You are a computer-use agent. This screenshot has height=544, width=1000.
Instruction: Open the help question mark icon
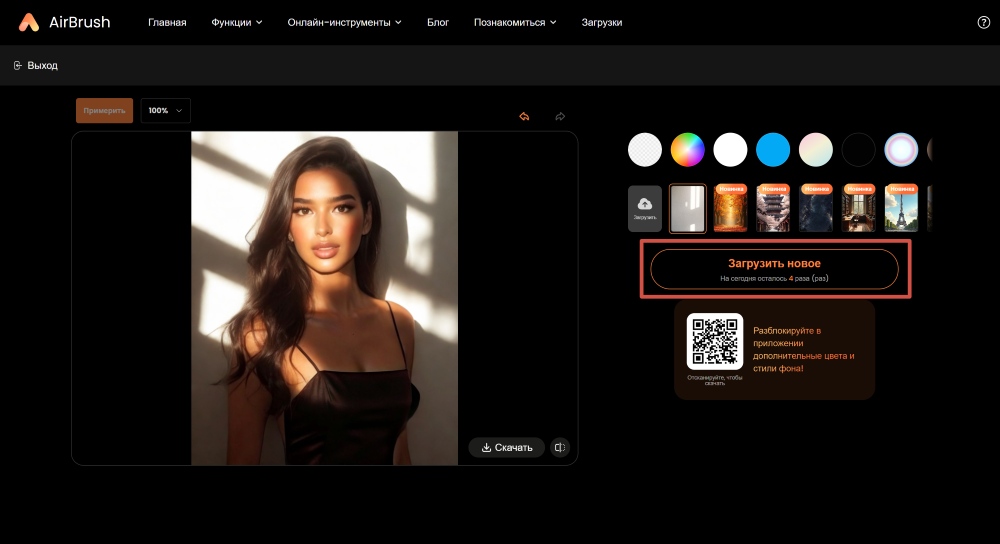(x=983, y=22)
